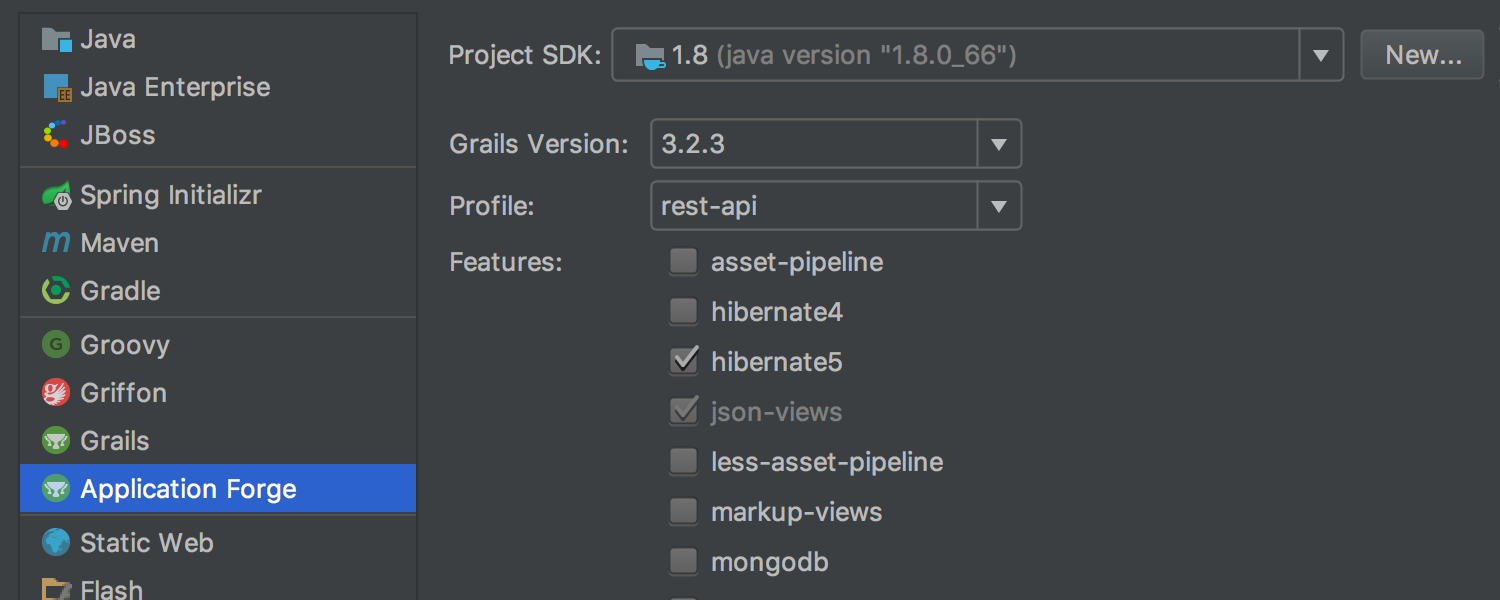The width and height of the screenshot is (1500, 600).
Task: Select Grails project type
Action: tap(218, 441)
